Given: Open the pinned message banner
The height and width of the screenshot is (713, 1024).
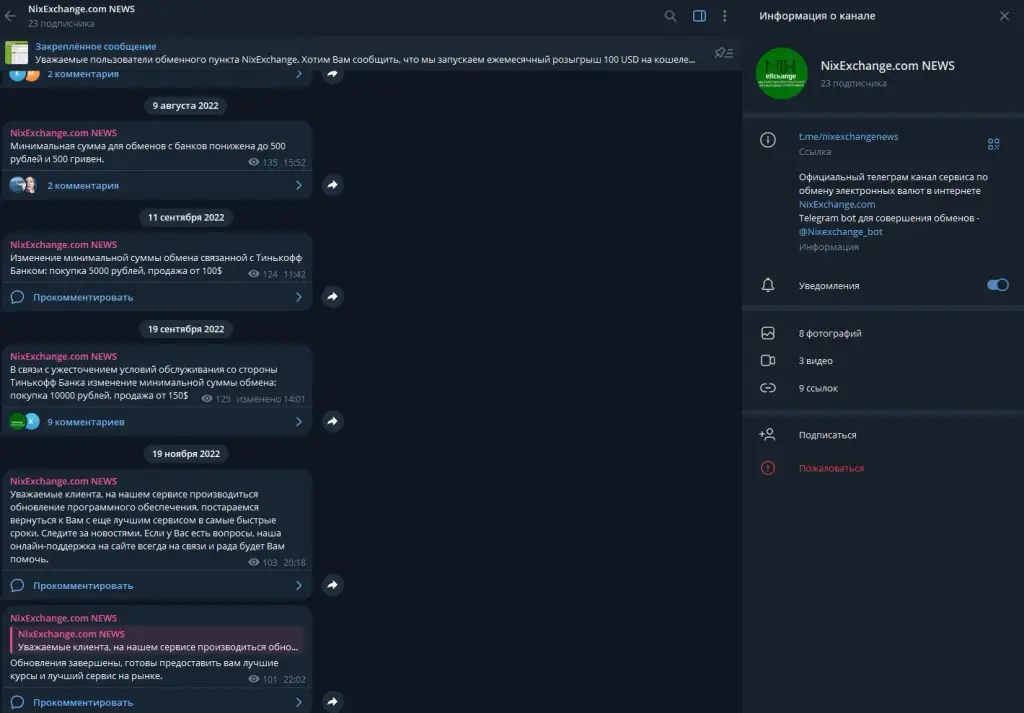Looking at the screenshot, I should [366, 53].
